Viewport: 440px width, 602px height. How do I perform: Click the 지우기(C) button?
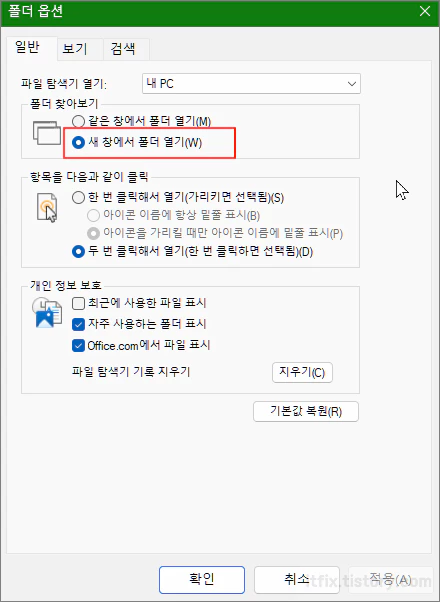(x=302, y=372)
